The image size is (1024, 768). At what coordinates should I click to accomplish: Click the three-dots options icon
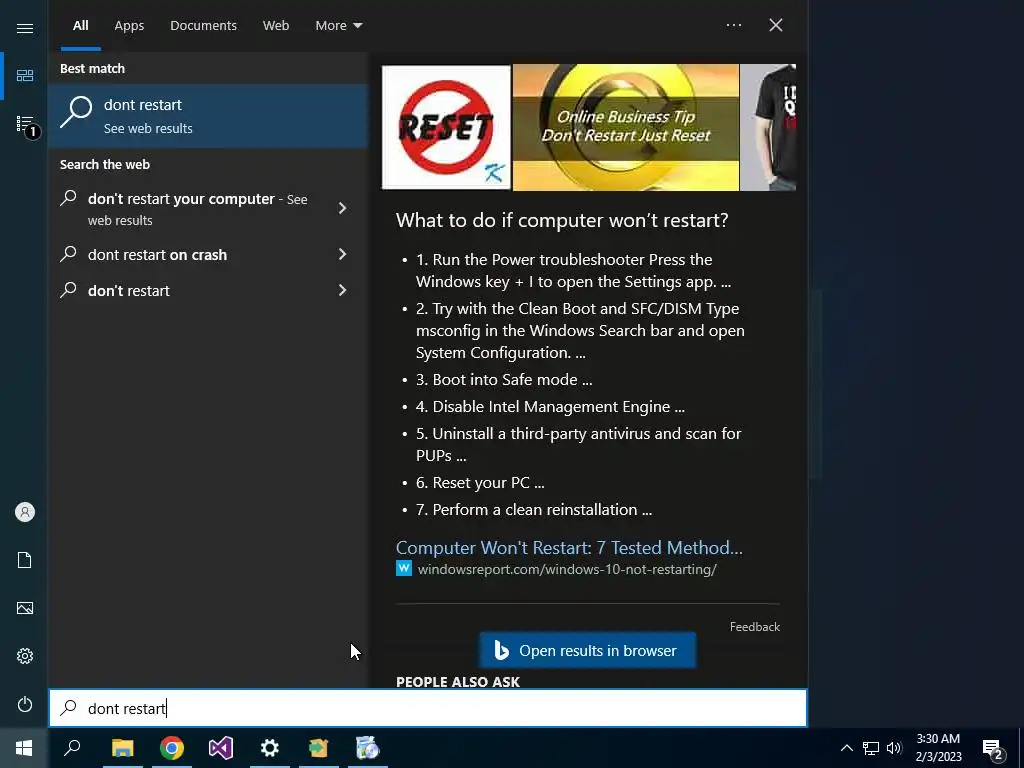point(734,25)
